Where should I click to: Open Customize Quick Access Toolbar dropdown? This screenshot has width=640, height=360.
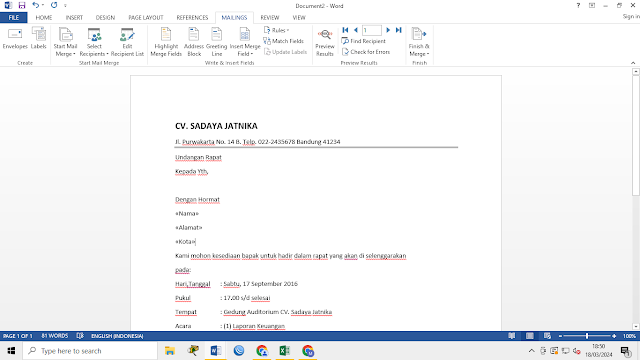click(65, 6)
